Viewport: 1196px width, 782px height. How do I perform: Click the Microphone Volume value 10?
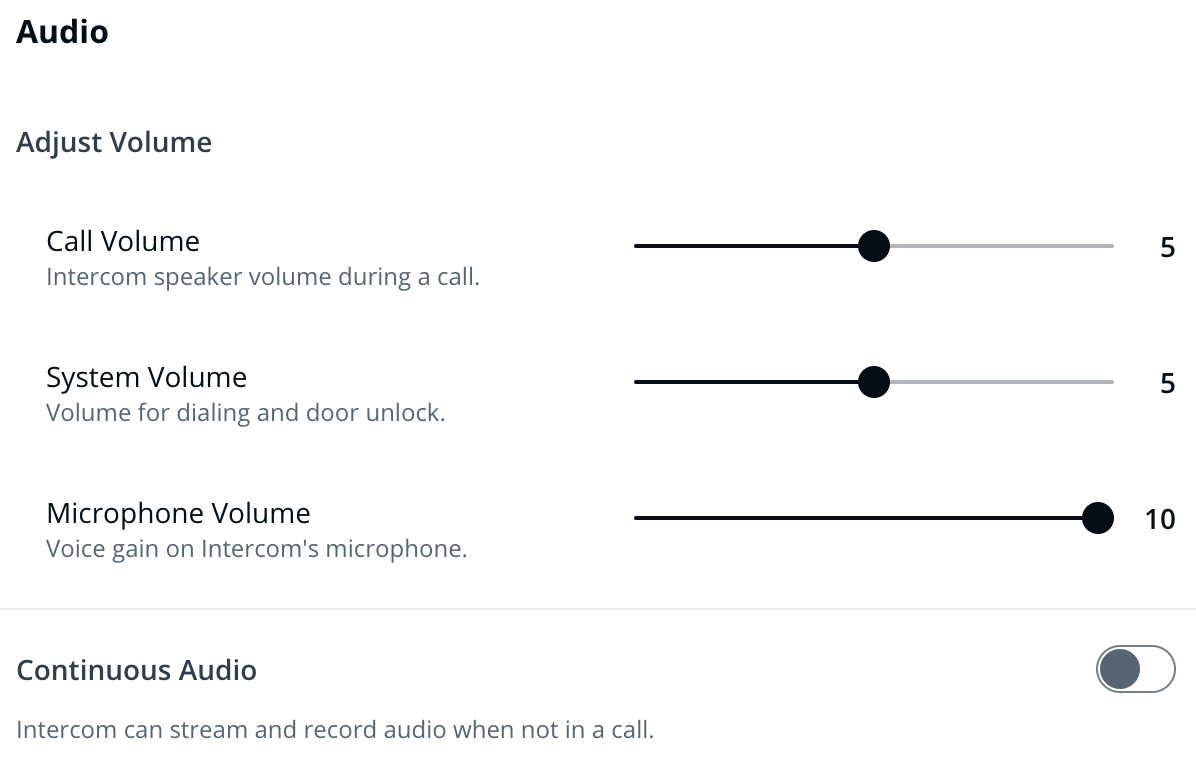click(1160, 520)
